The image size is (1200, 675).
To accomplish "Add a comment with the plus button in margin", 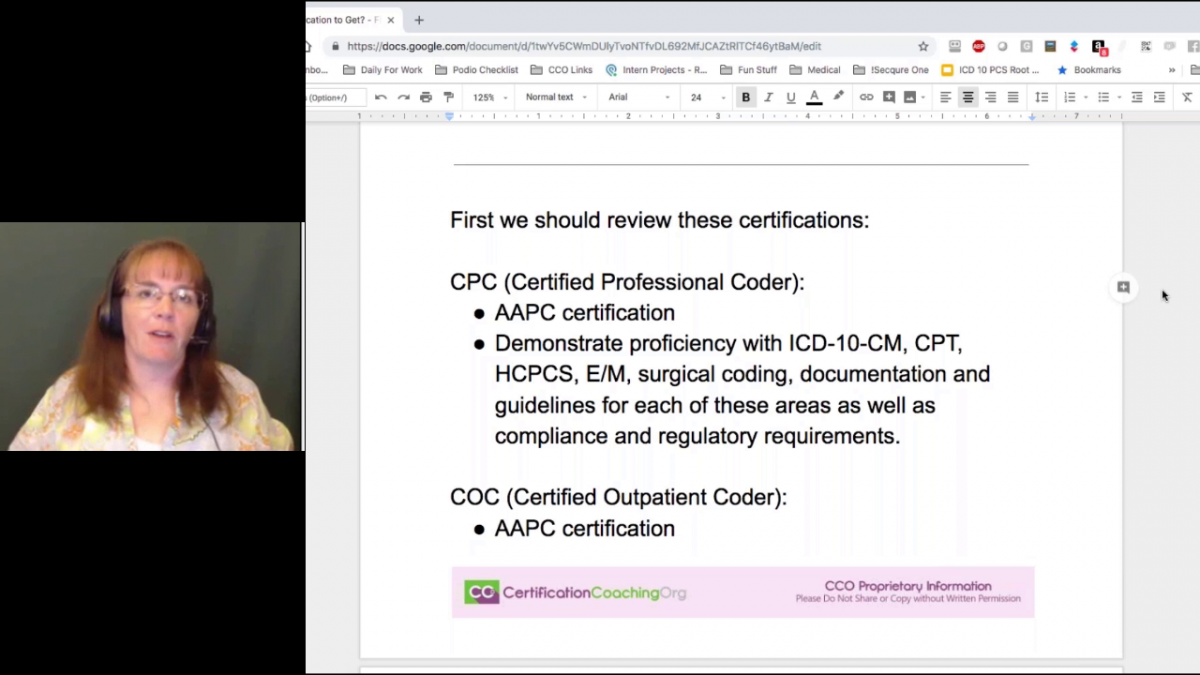I will (x=1122, y=287).
